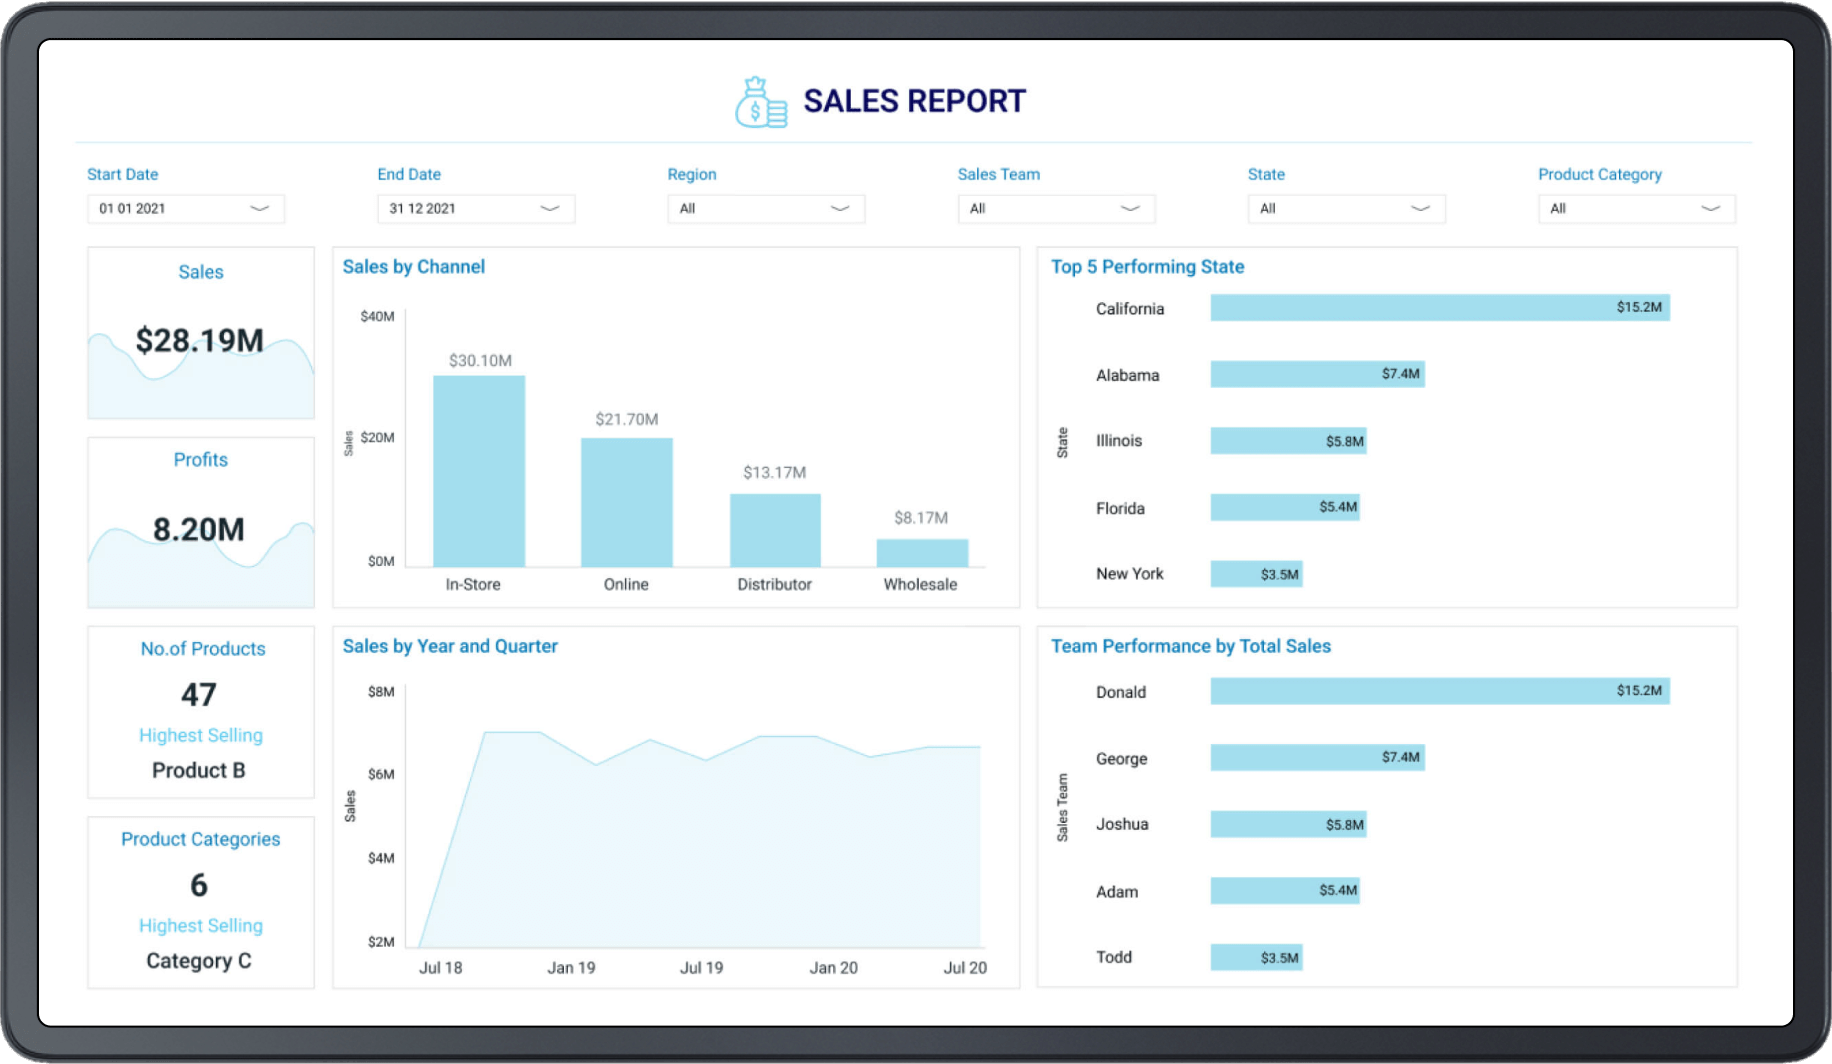The height and width of the screenshot is (1064, 1832).
Task: Select the Sales summary card showing $28.19M
Action: 200,334
